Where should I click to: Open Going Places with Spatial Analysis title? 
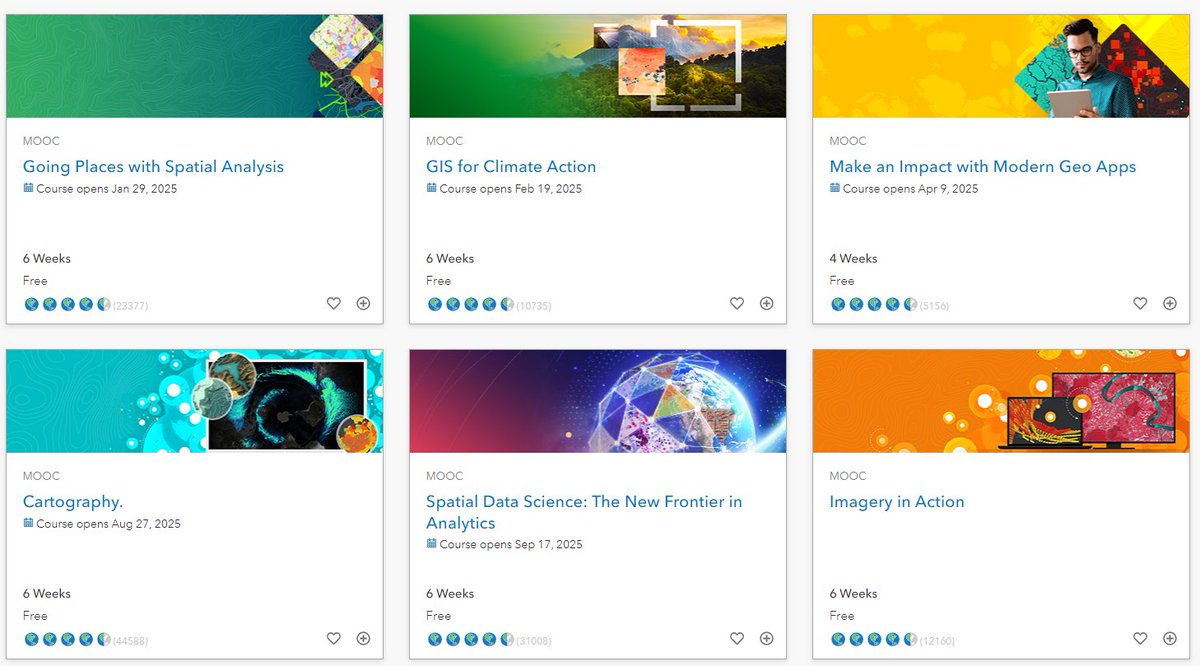coord(153,167)
